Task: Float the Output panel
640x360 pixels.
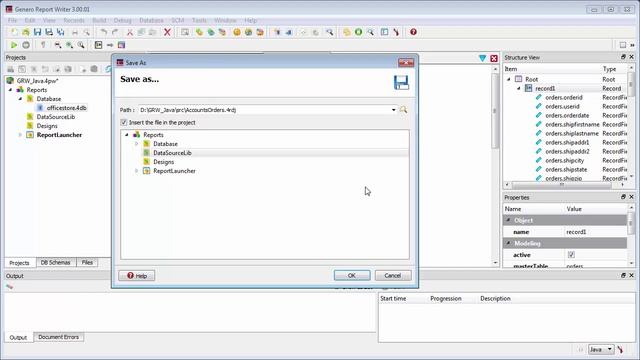Action: pos(623,276)
